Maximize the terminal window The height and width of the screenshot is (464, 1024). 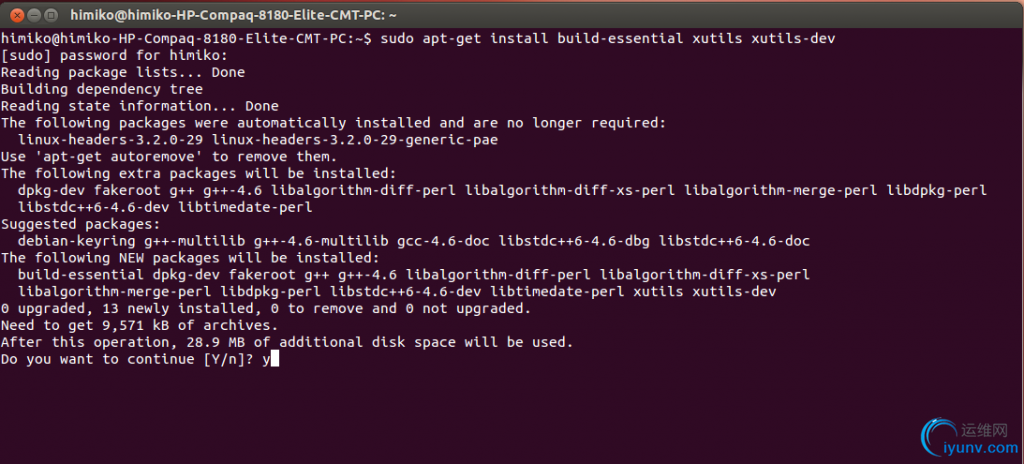[x=50, y=15]
